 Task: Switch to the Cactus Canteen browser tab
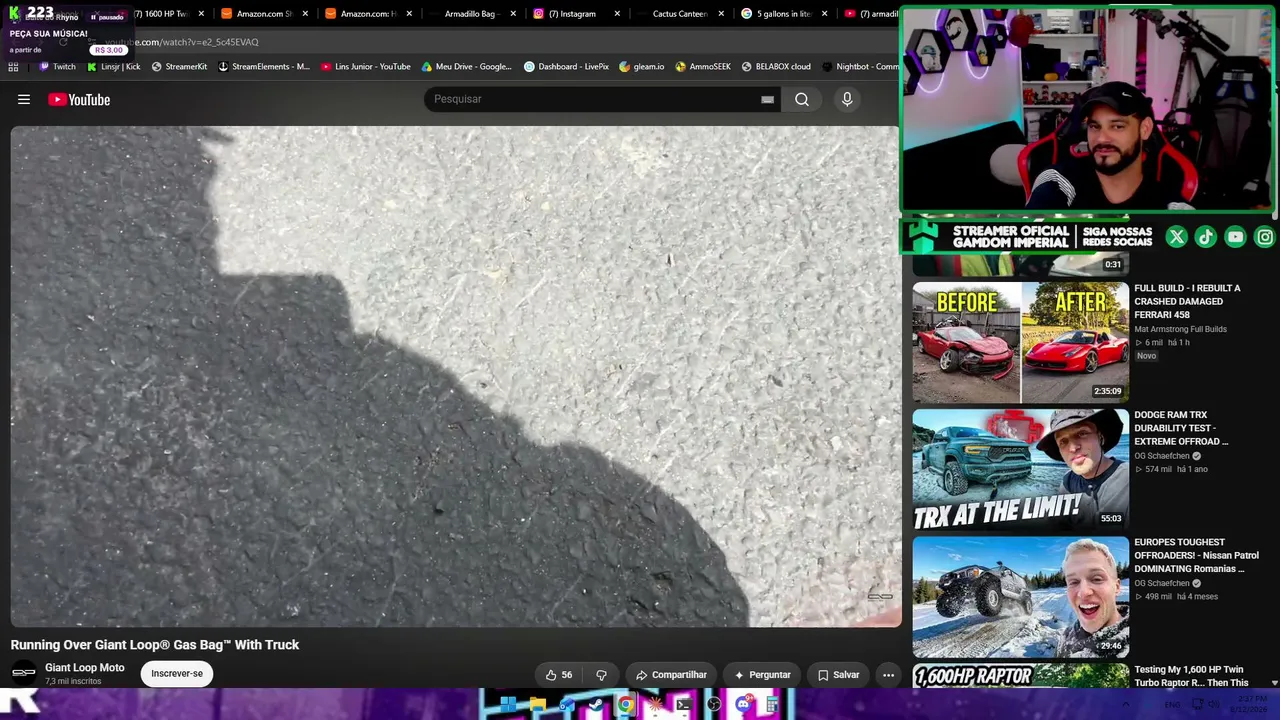click(x=680, y=14)
